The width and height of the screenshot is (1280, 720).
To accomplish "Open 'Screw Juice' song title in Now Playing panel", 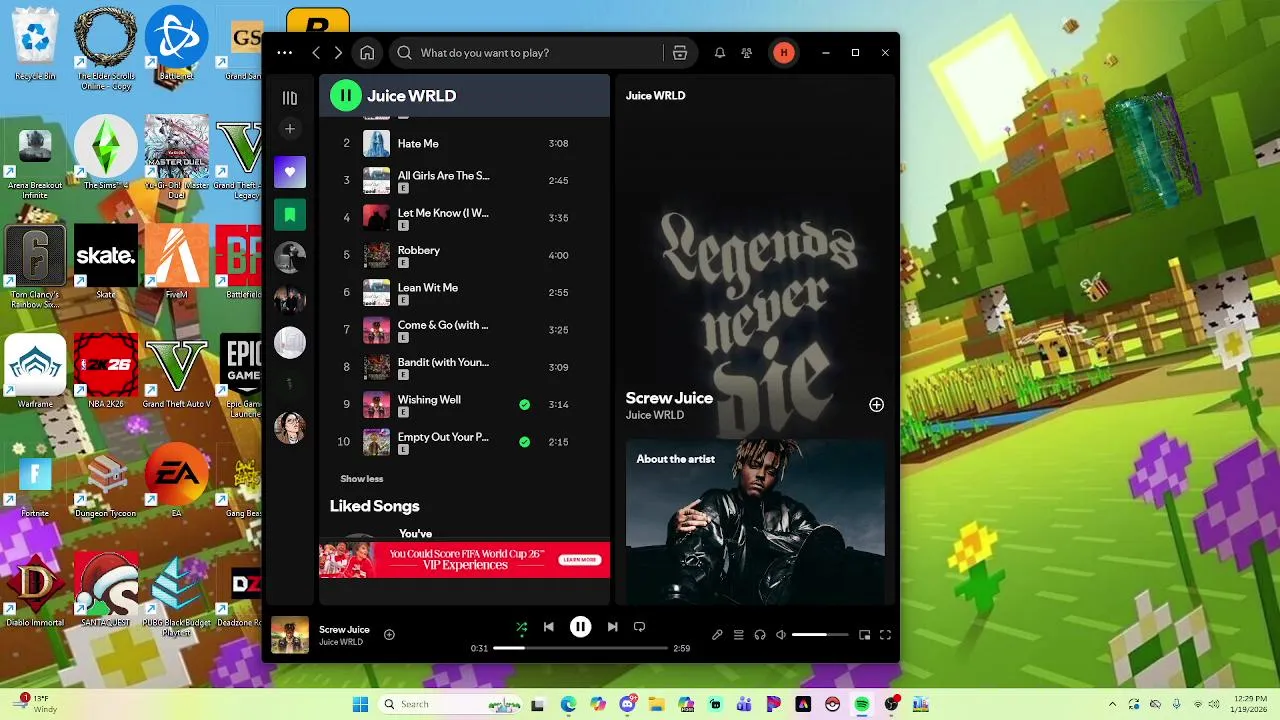I will [669, 398].
